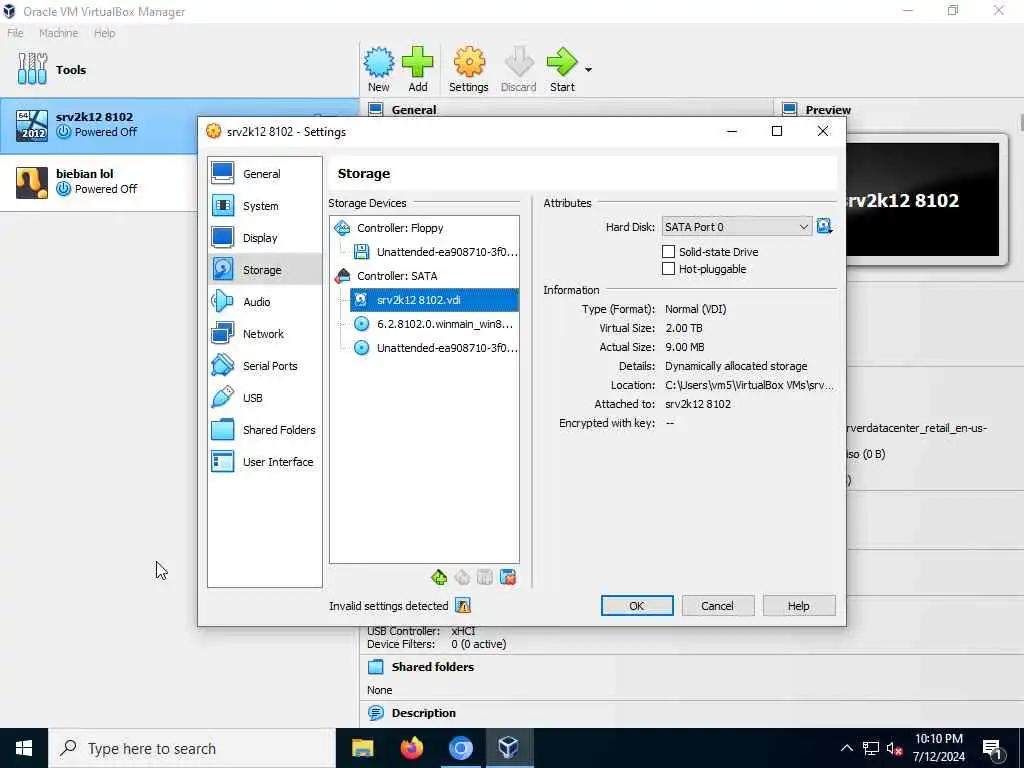Open the Machine menu

pos(58,33)
